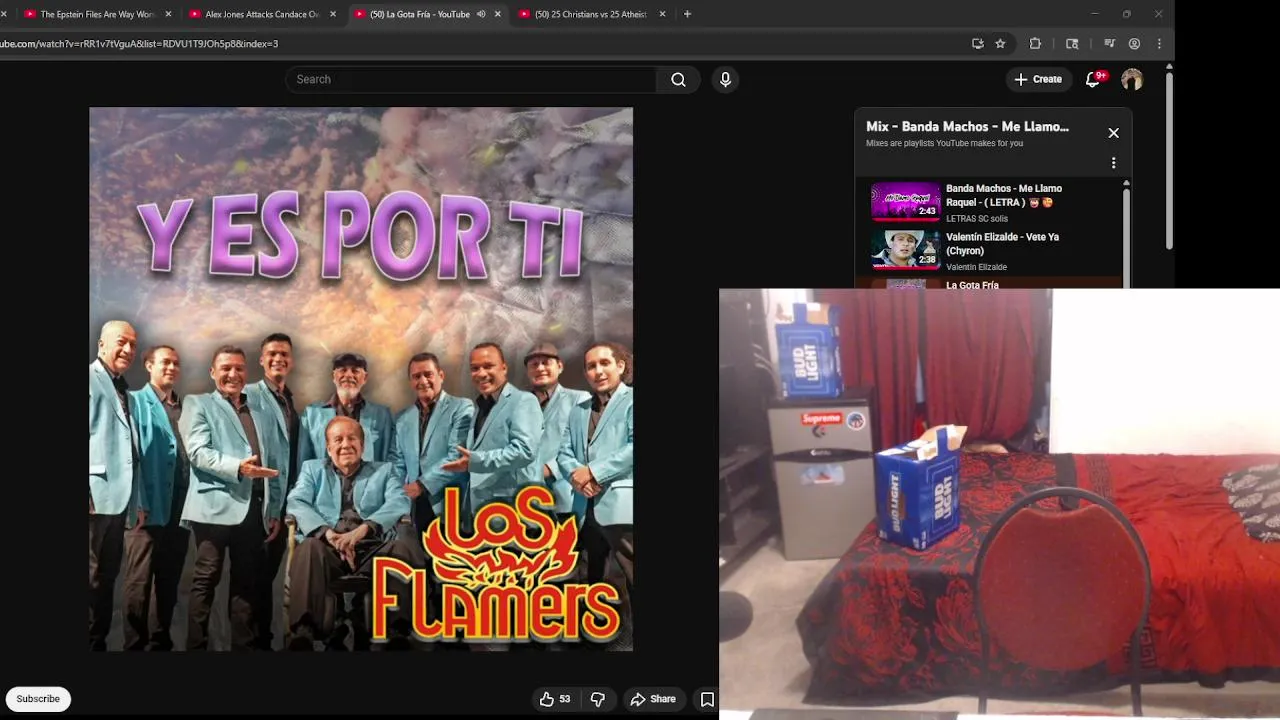
Task: Mute the La Gota Fría tab audio icon
Action: coord(481,14)
